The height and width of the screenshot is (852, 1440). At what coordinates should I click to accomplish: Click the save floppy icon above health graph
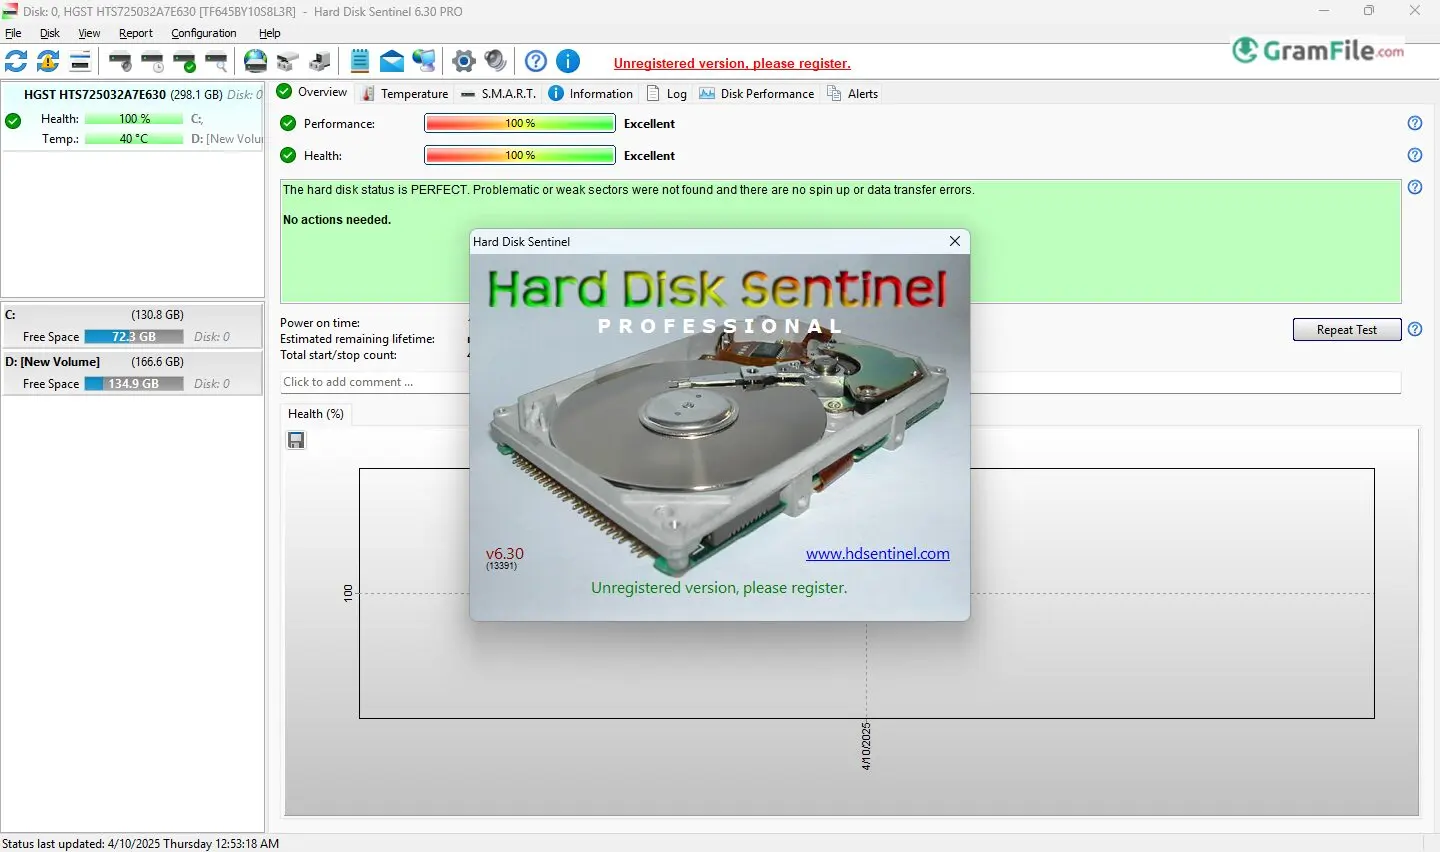pyautogui.click(x=296, y=440)
